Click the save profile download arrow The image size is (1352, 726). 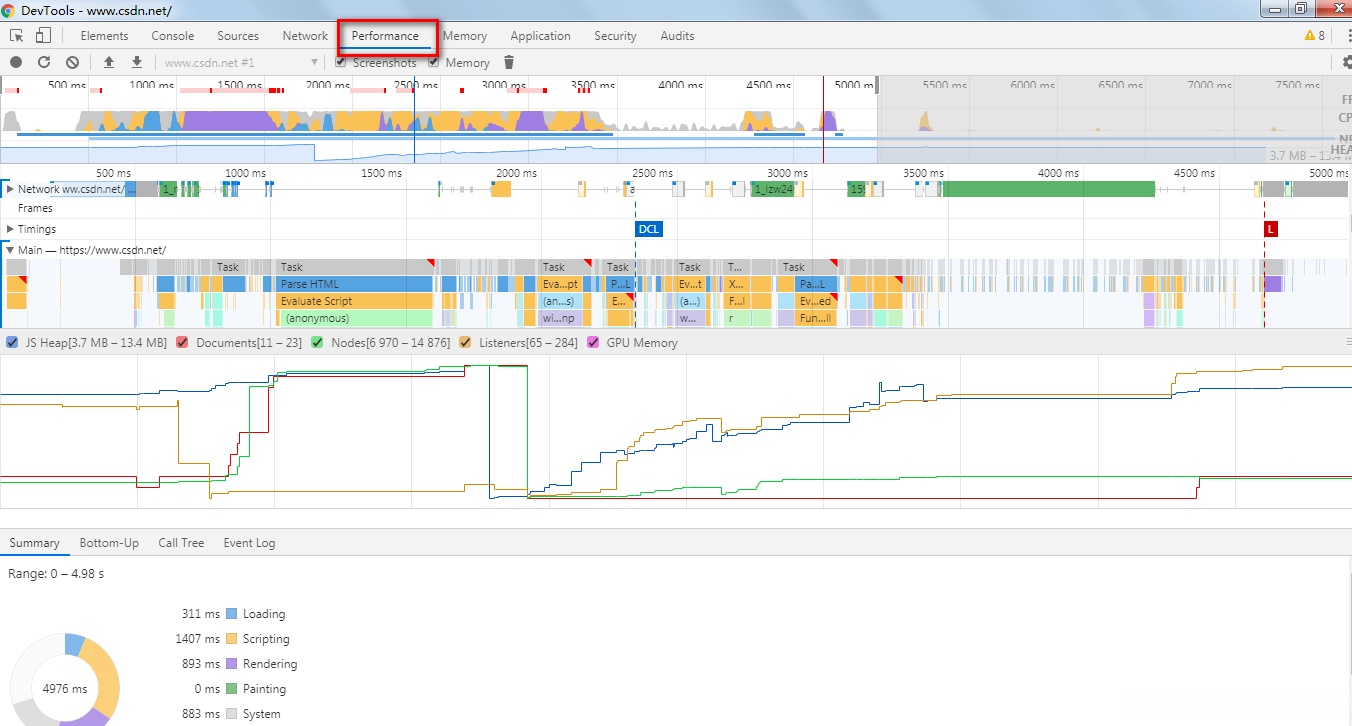click(x=137, y=62)
